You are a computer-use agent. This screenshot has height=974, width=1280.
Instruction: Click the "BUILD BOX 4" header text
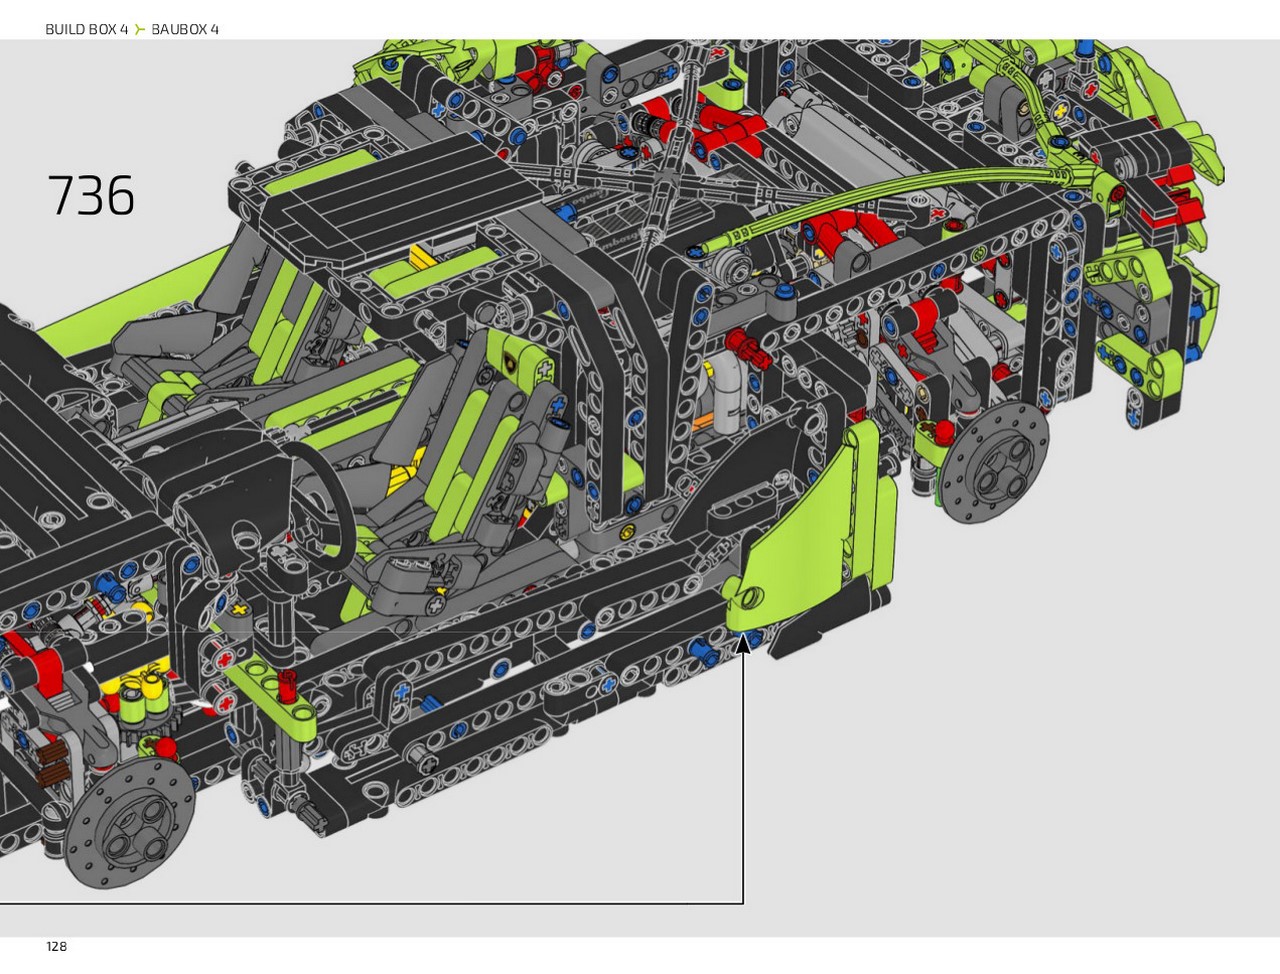point(87,29)
